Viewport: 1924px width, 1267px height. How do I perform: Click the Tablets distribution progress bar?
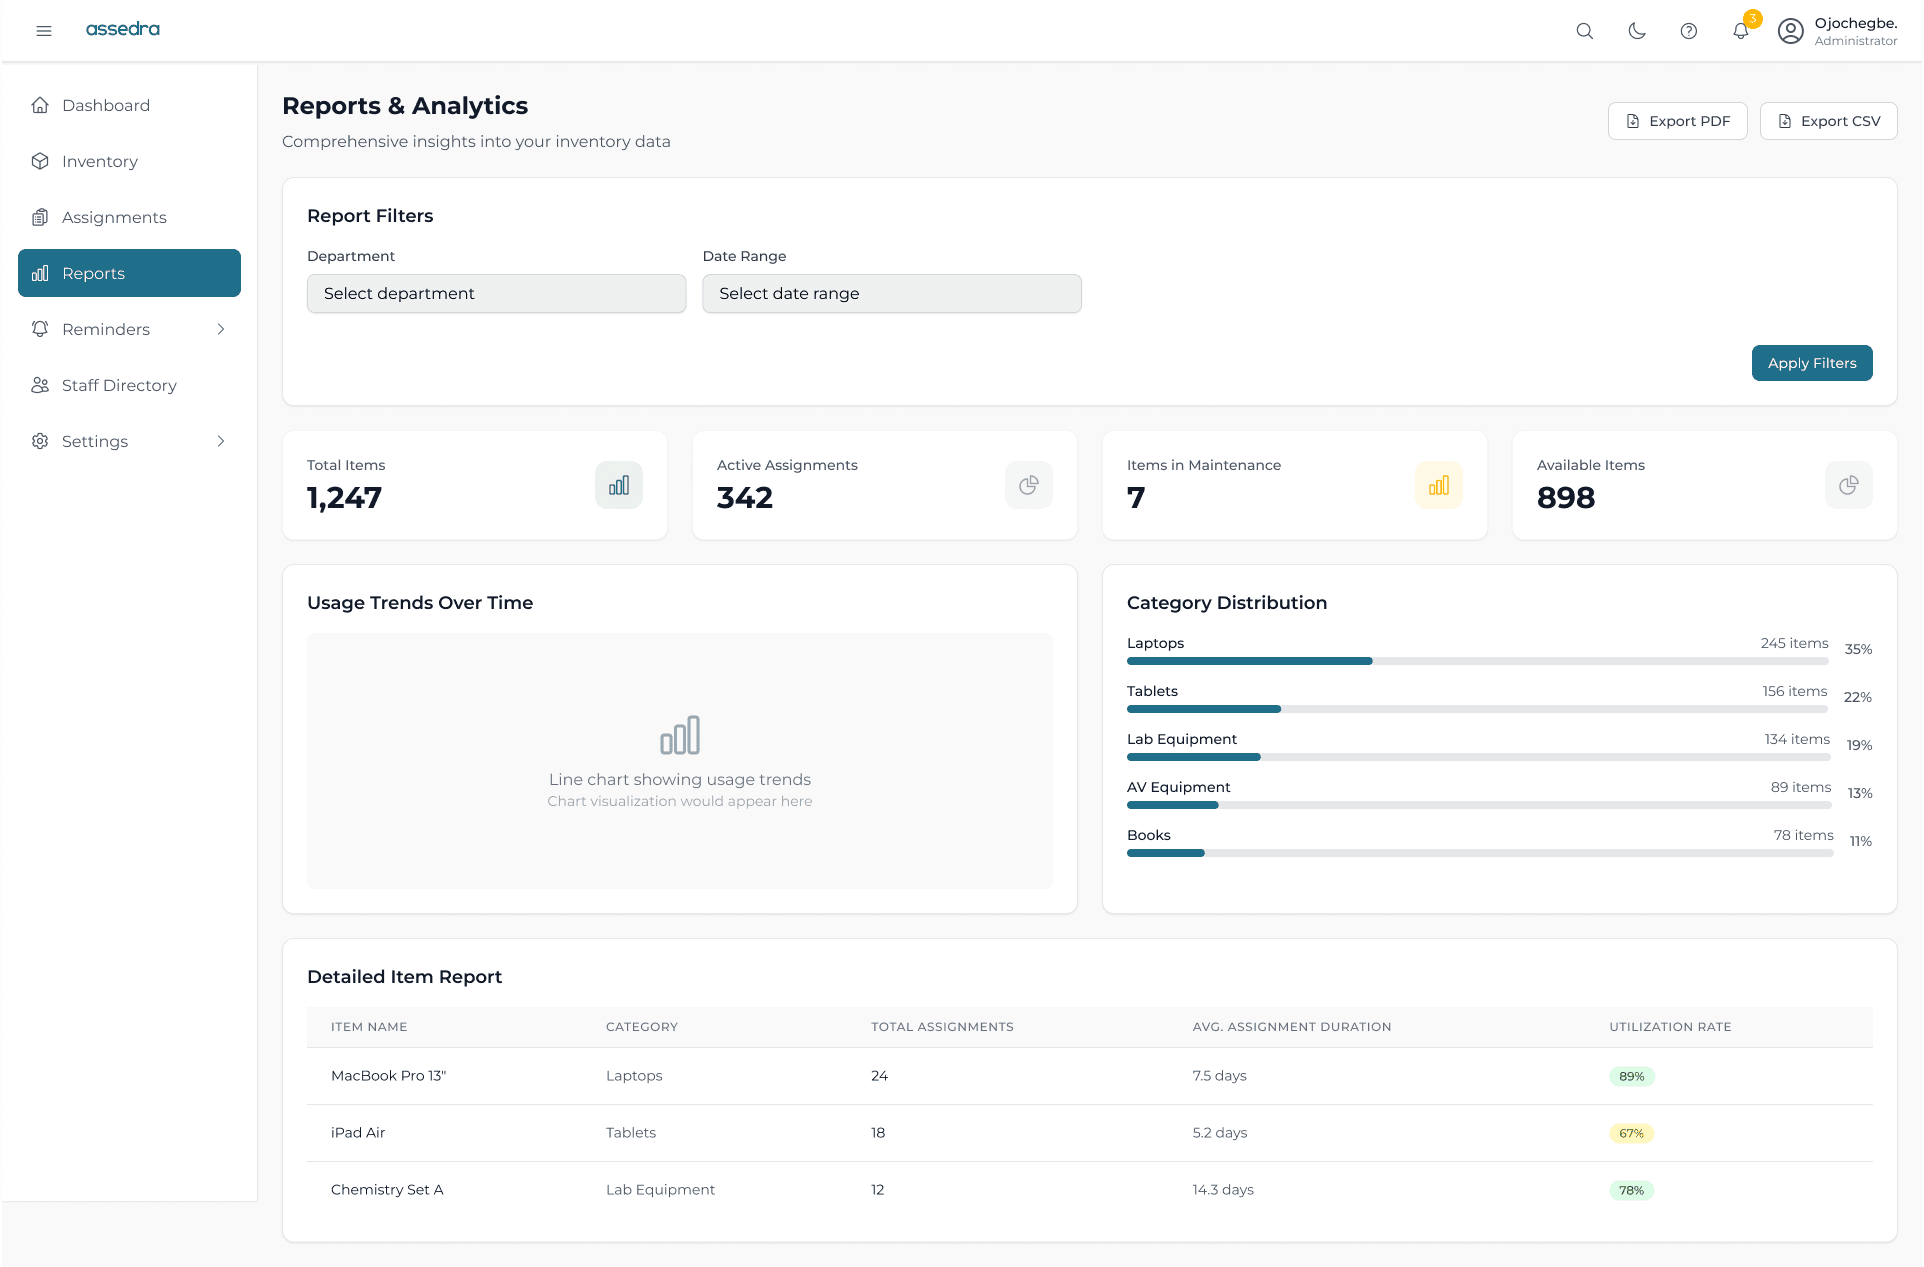click(x=1477, y=709)
